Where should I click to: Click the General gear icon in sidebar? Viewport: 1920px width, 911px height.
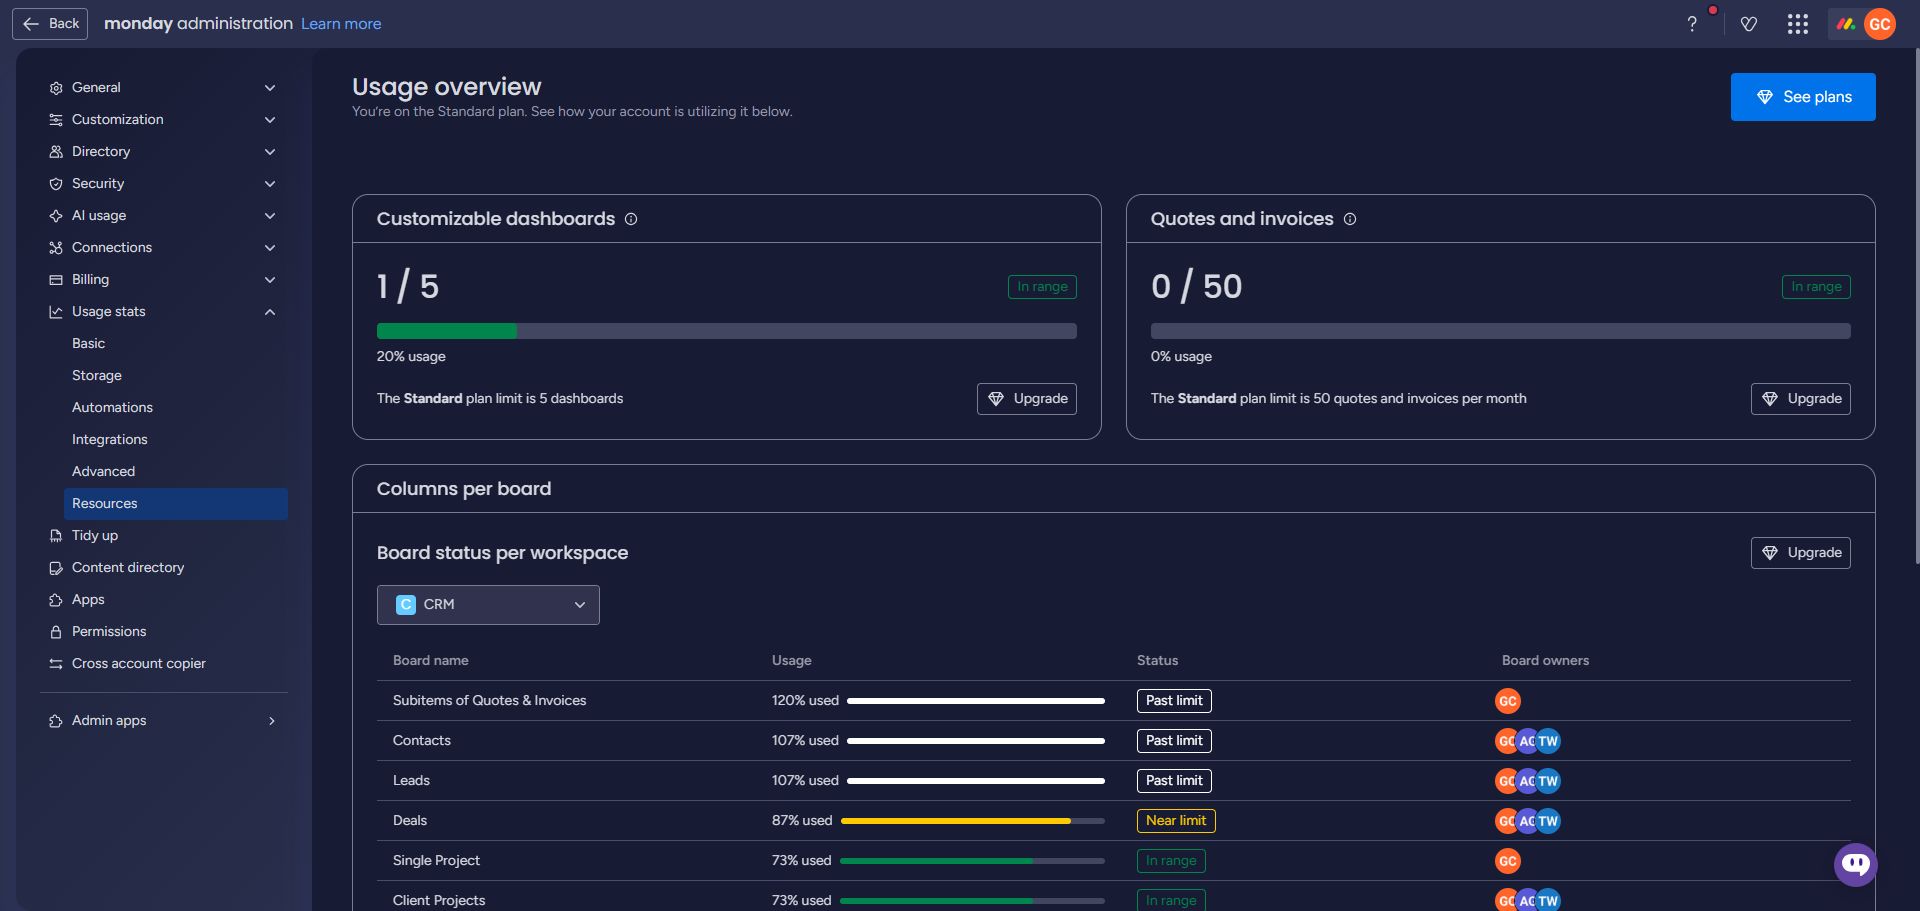click(x=56, y=88)
